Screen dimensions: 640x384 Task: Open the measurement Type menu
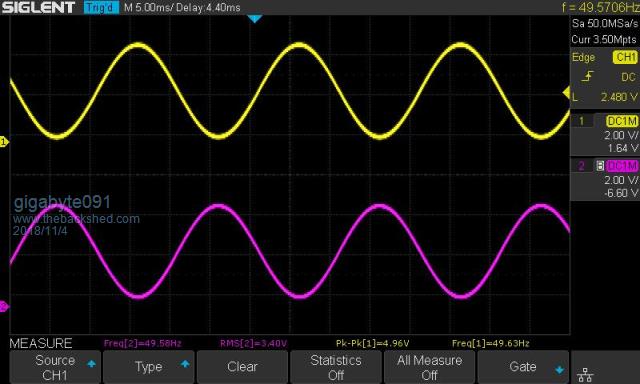[149, 367]
